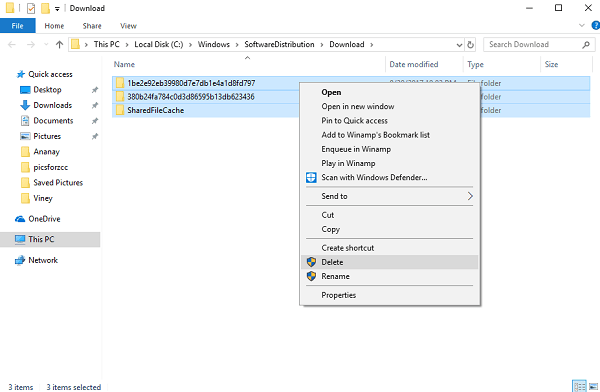Select folder 1be2e92eb39980d7e7db1e4a1d8fd797
The width and height of the screenshot is (600, 392).
191,83
